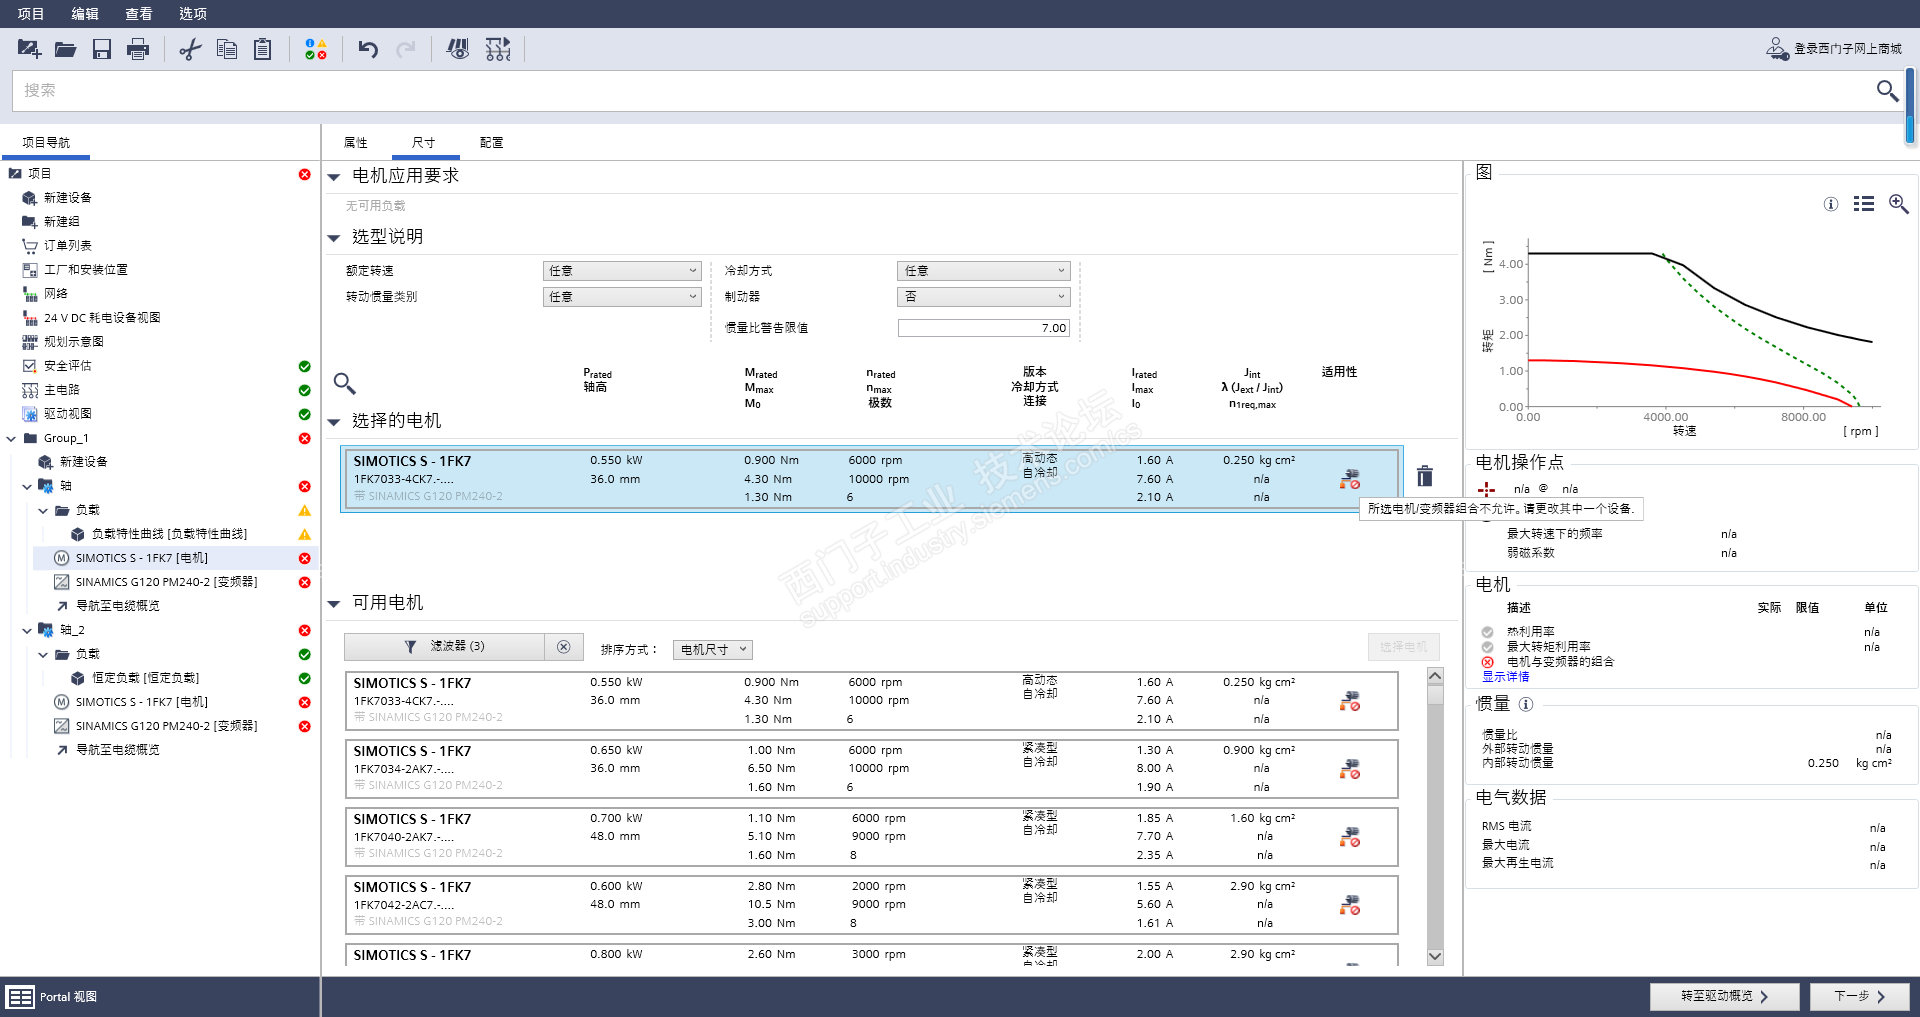Screen dimensions: 1920x1017
Task: Click the toolbar icon right of redo
Action: [x=458, y=49]
